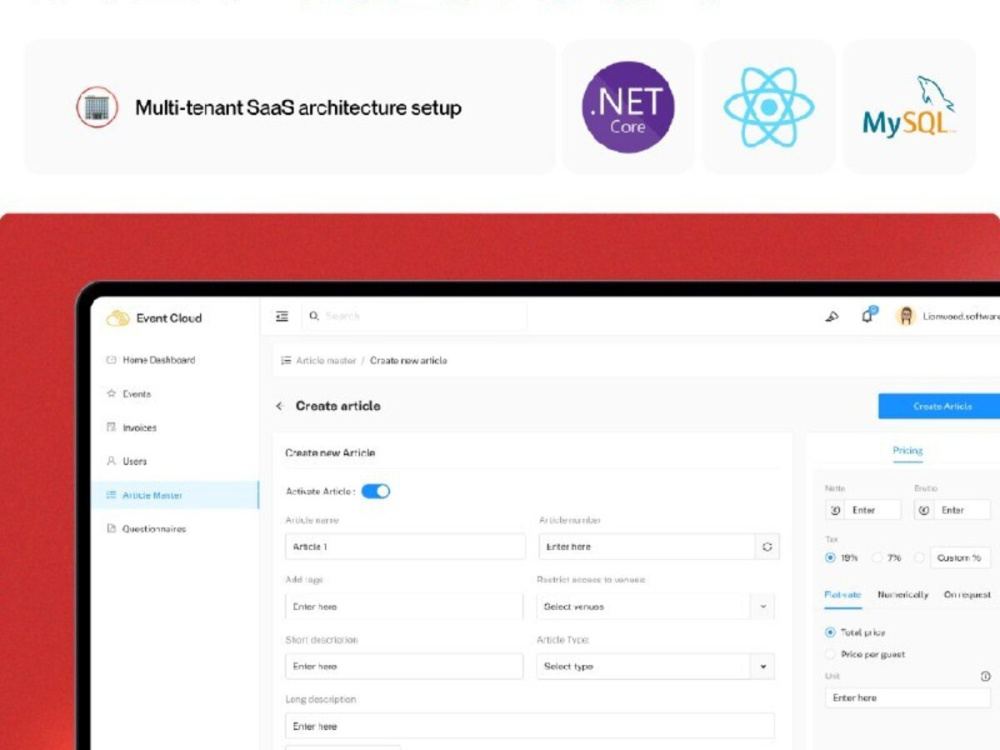Click the Unit input field

tap(908, 698)
